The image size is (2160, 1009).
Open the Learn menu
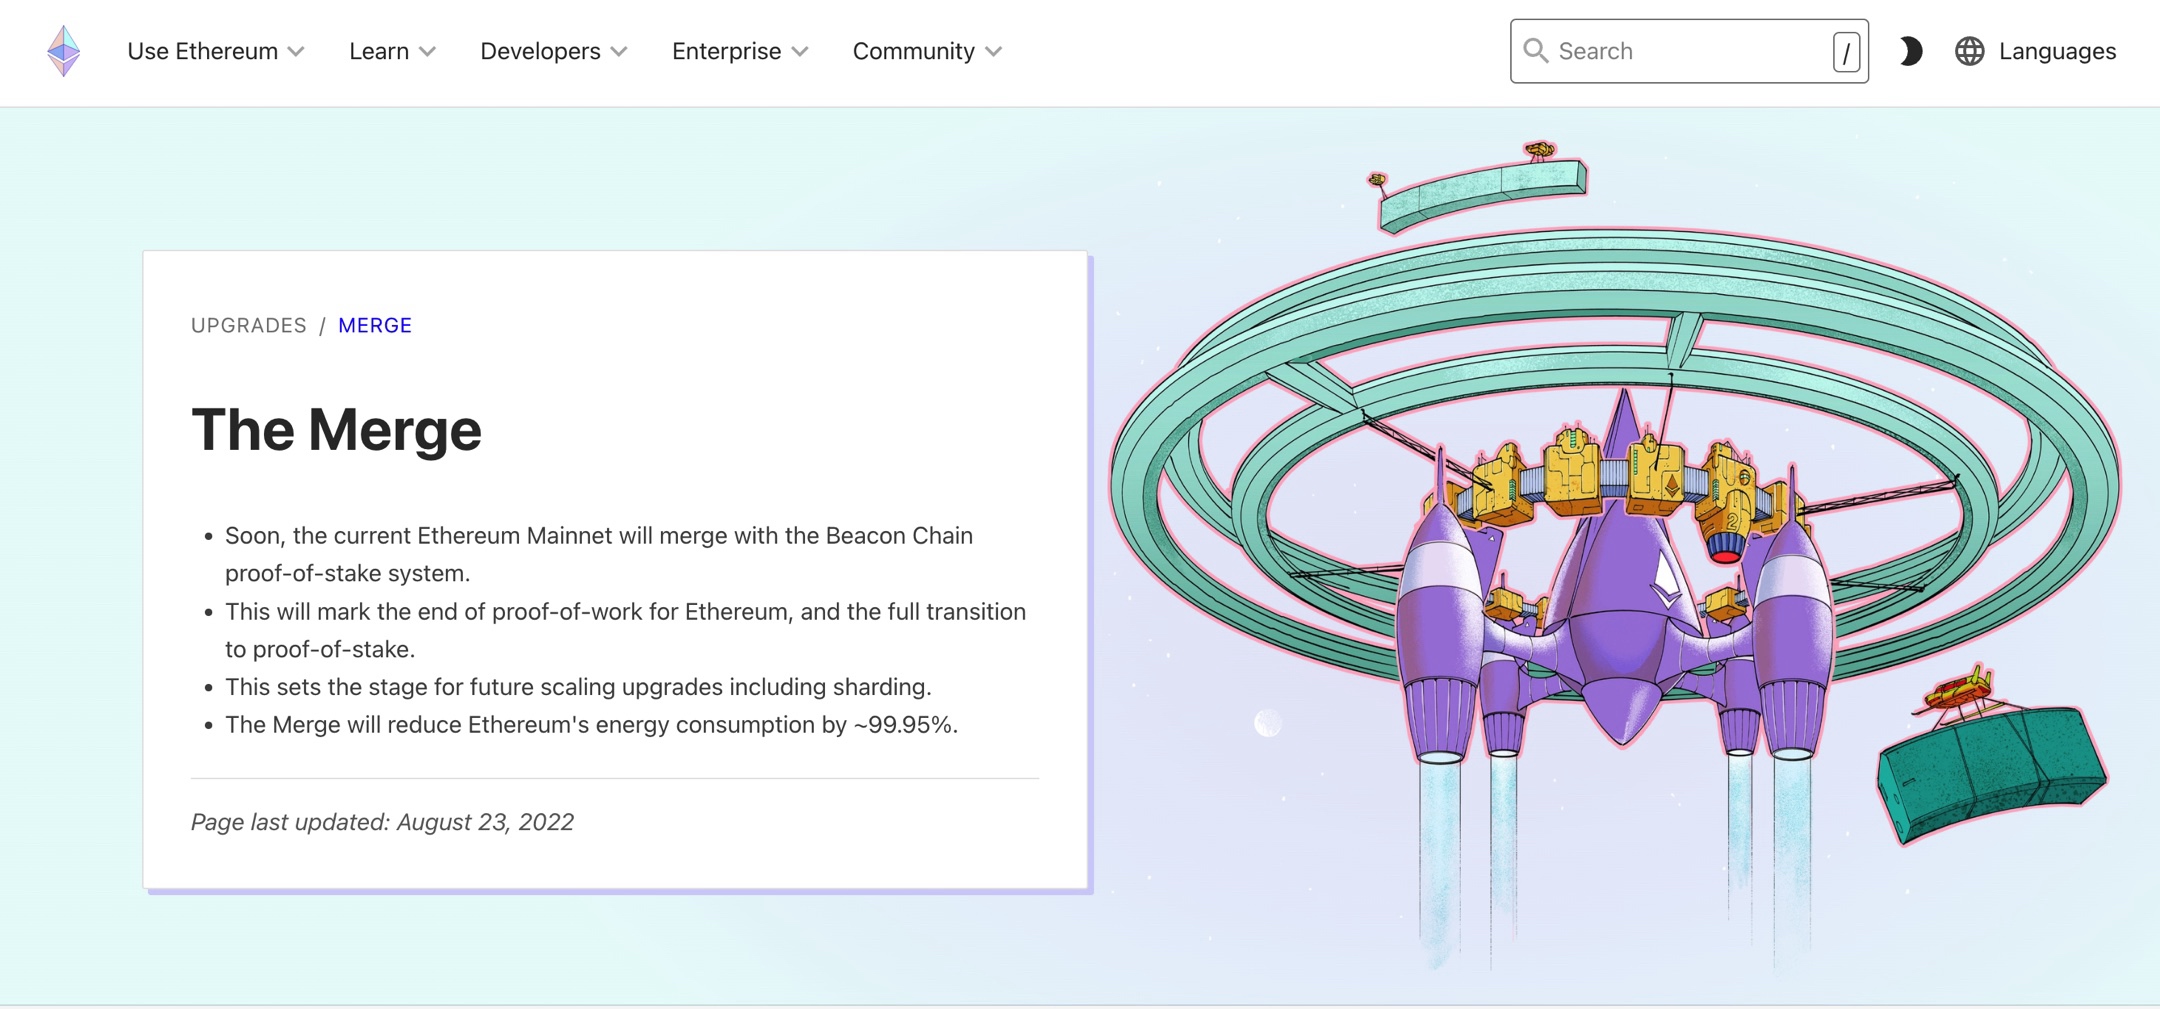click(392, 51)
